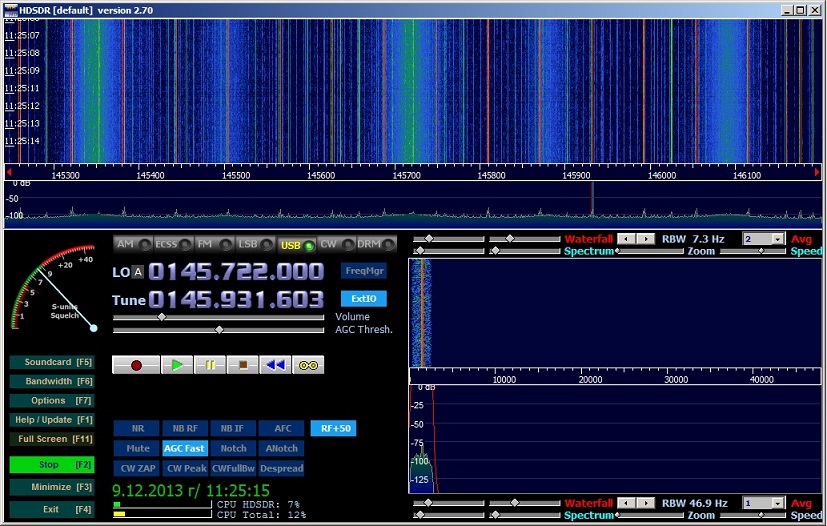Open Soundcard [F5] settings

pyautogui.click(x=52, y=362)
